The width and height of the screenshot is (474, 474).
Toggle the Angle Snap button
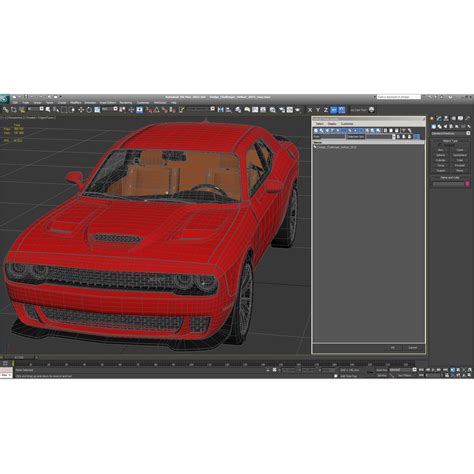click(156, 110)
